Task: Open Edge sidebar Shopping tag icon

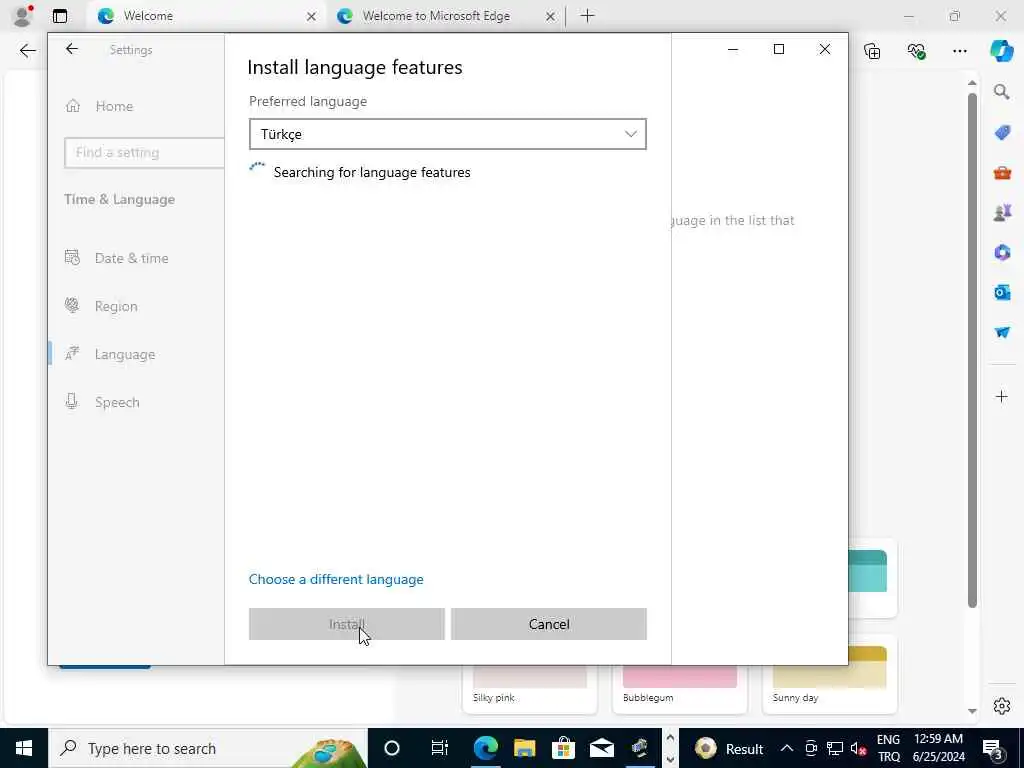Action: pyautogui.click(x=1002, y=133)
